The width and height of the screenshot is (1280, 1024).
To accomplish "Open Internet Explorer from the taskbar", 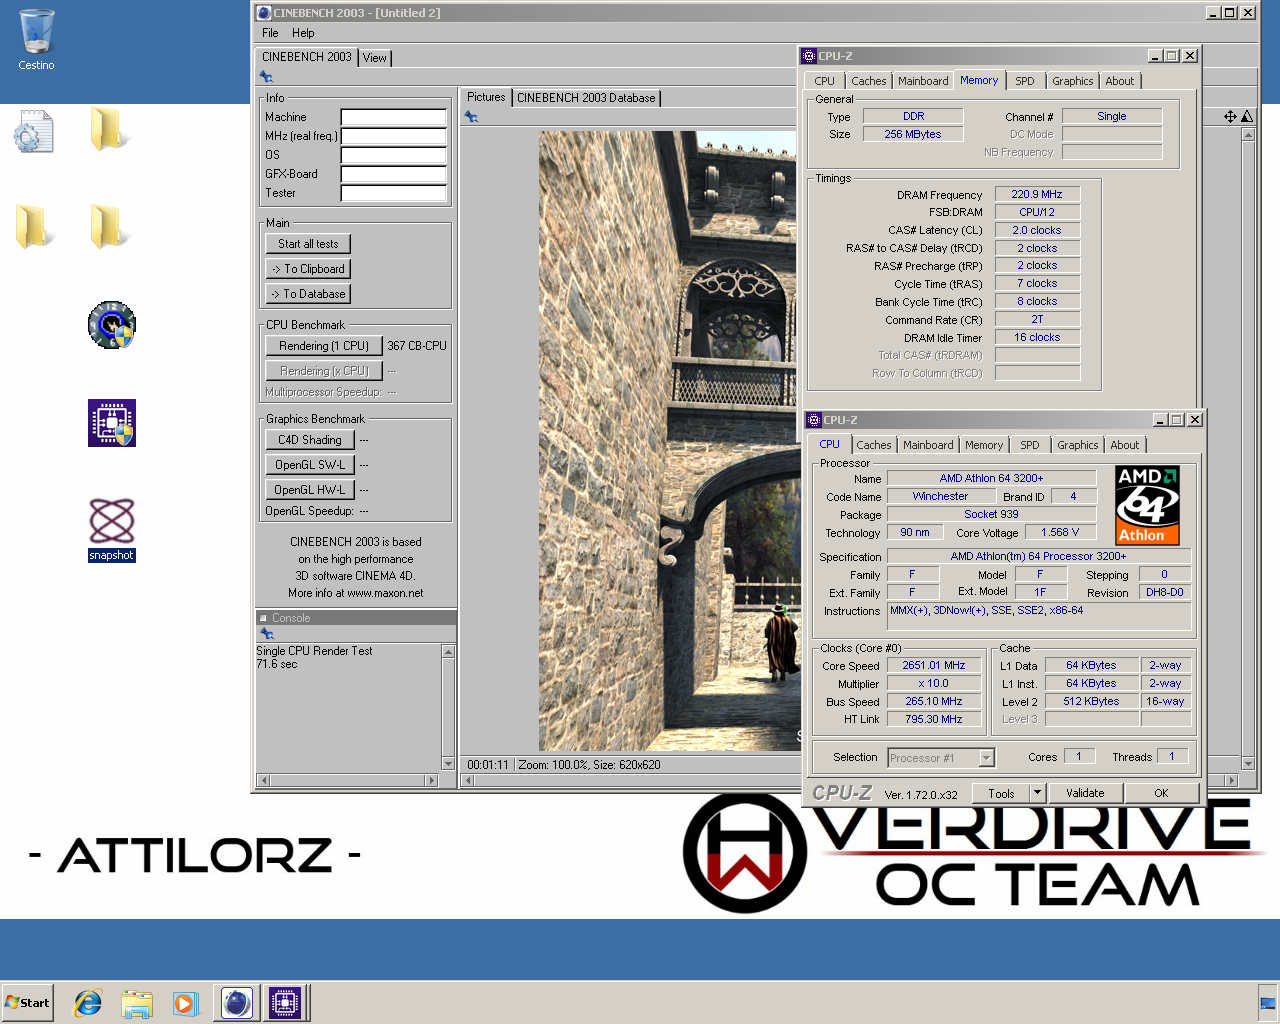I will click(88, 1003).
